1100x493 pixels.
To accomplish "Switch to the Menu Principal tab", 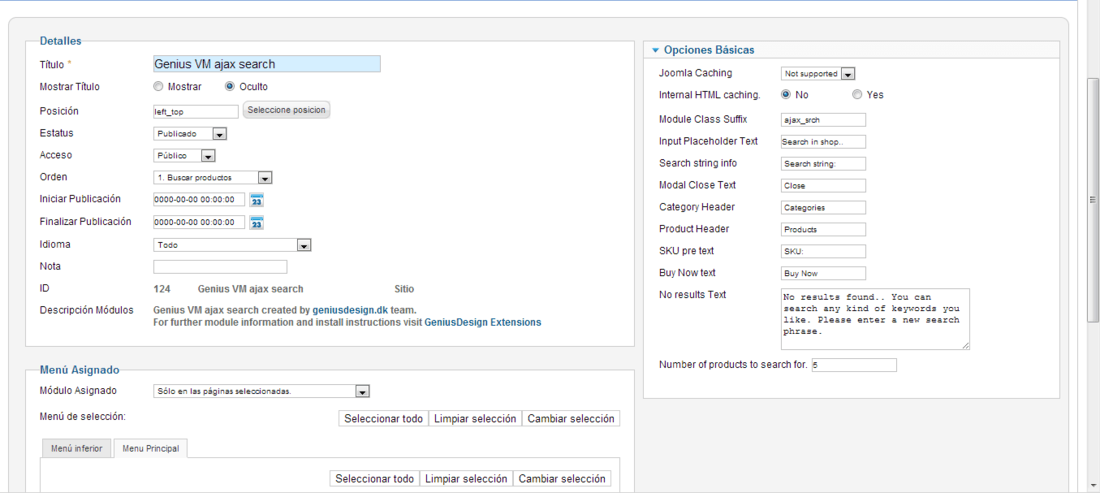I will pos(150,448).
